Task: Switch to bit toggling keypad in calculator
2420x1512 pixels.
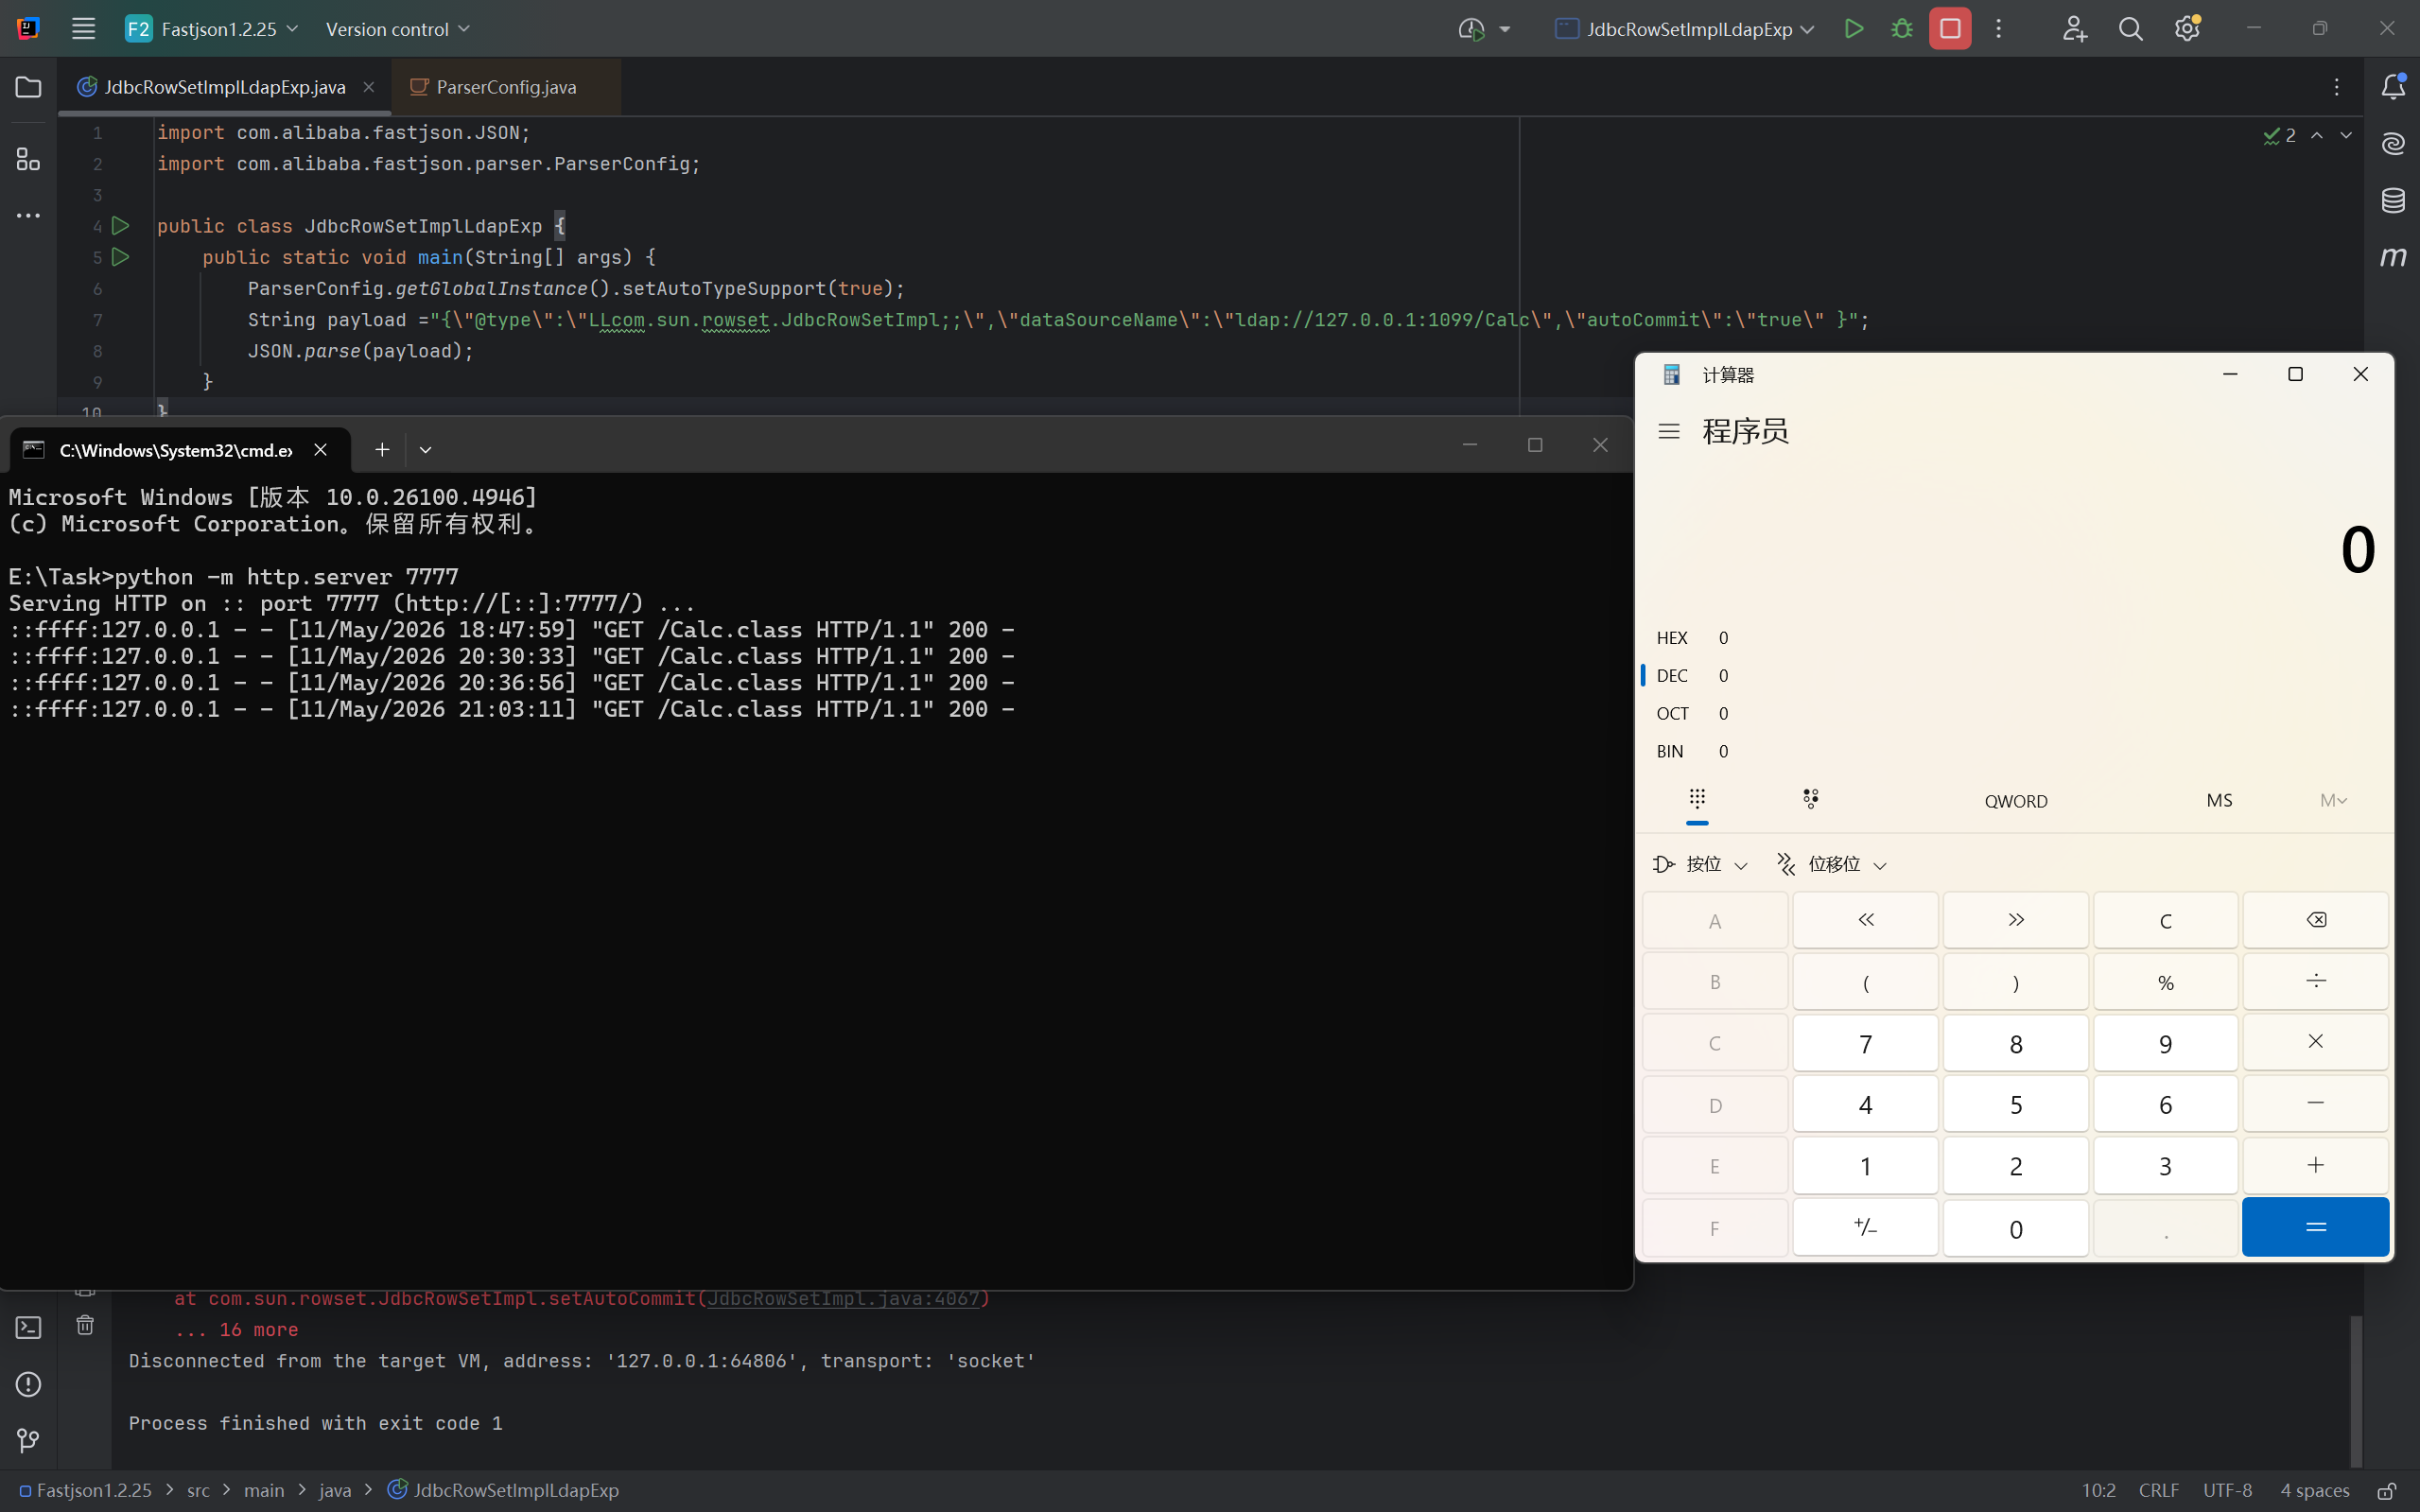Action: click(1811, 800)
